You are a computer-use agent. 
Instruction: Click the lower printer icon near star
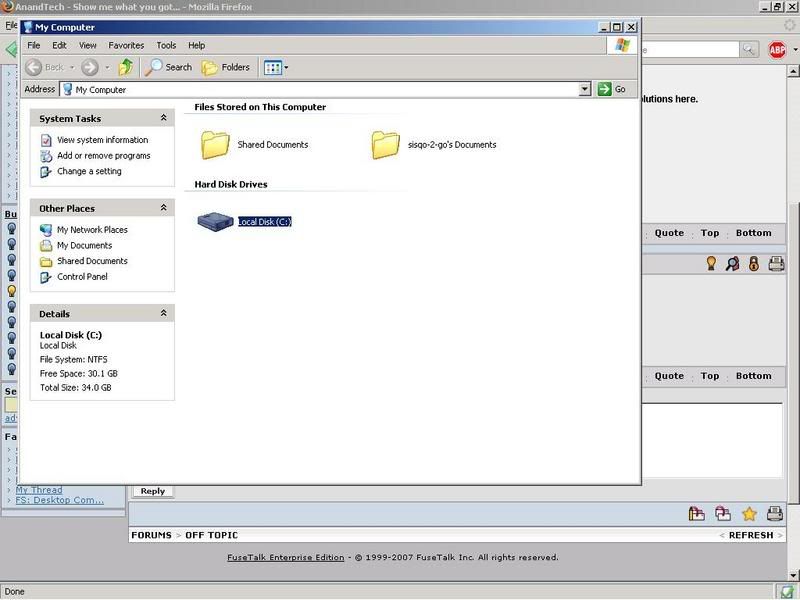tap(774, 514)
